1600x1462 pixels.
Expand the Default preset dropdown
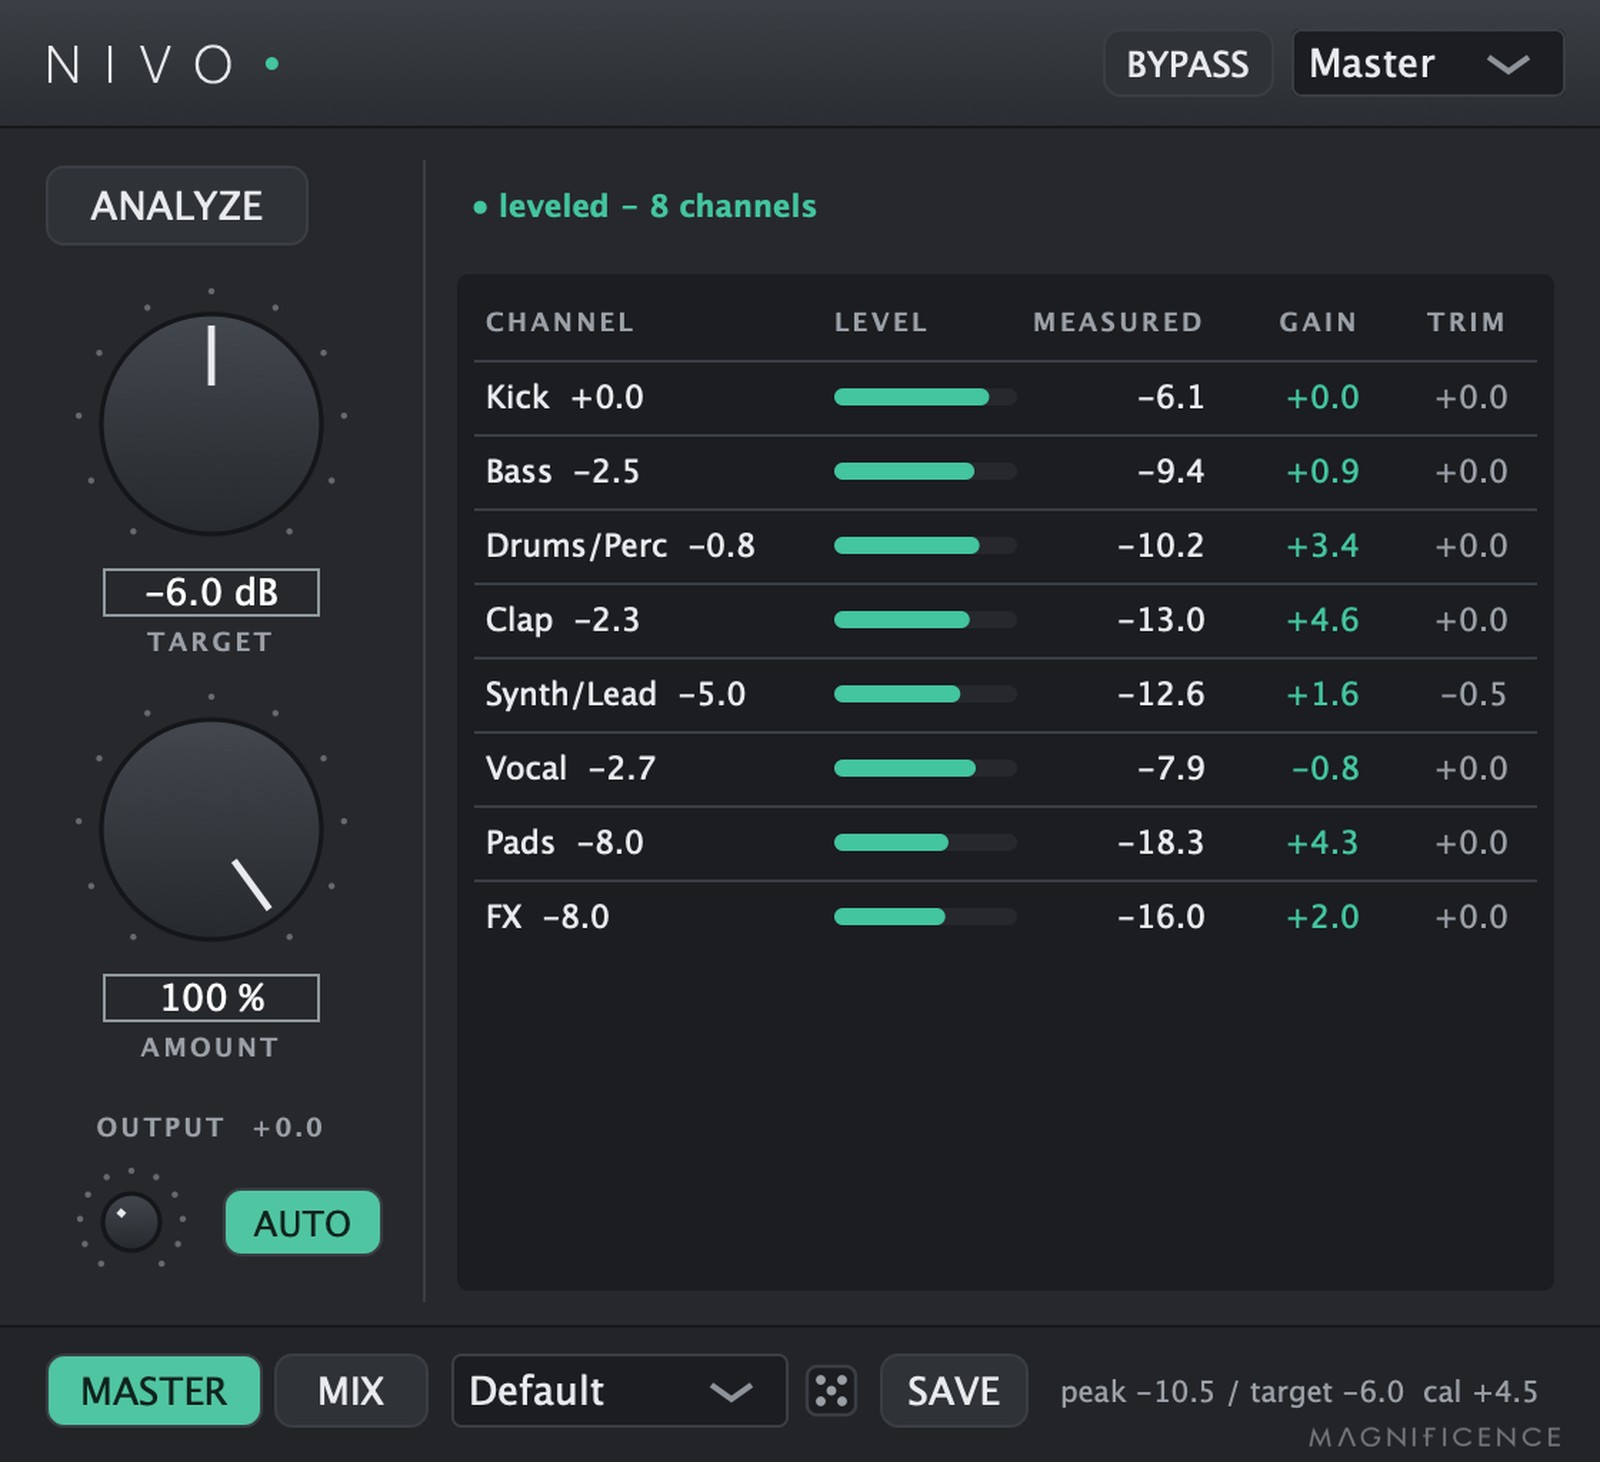(x=619, y=1391)
